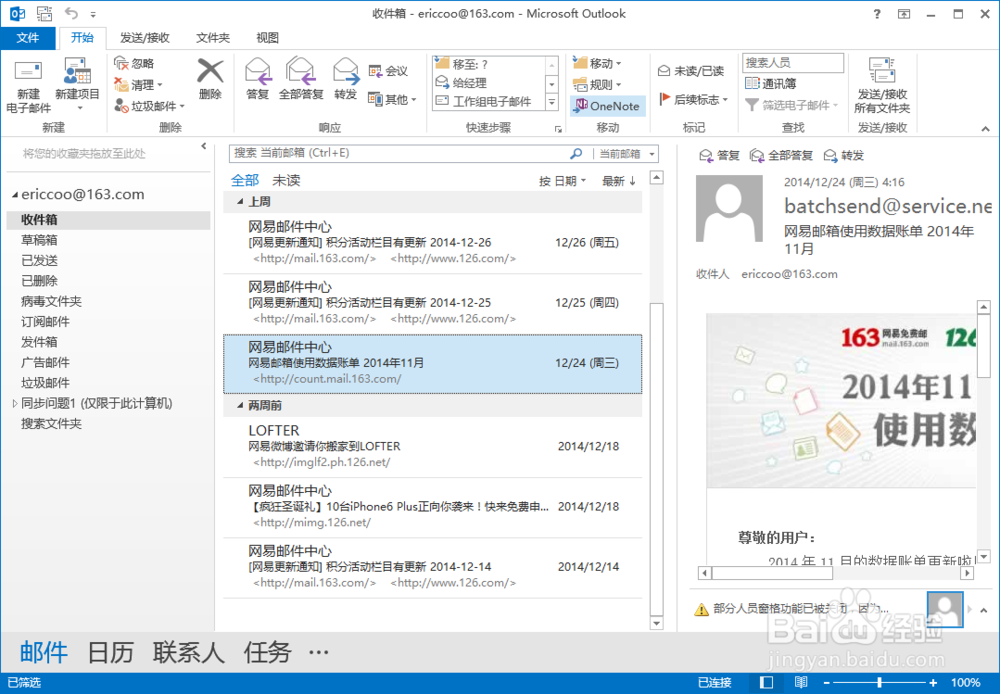Click the New Email (新建电子邮件) icon
Viewport: 1000px width, 694px height.
tap(28, 73)
